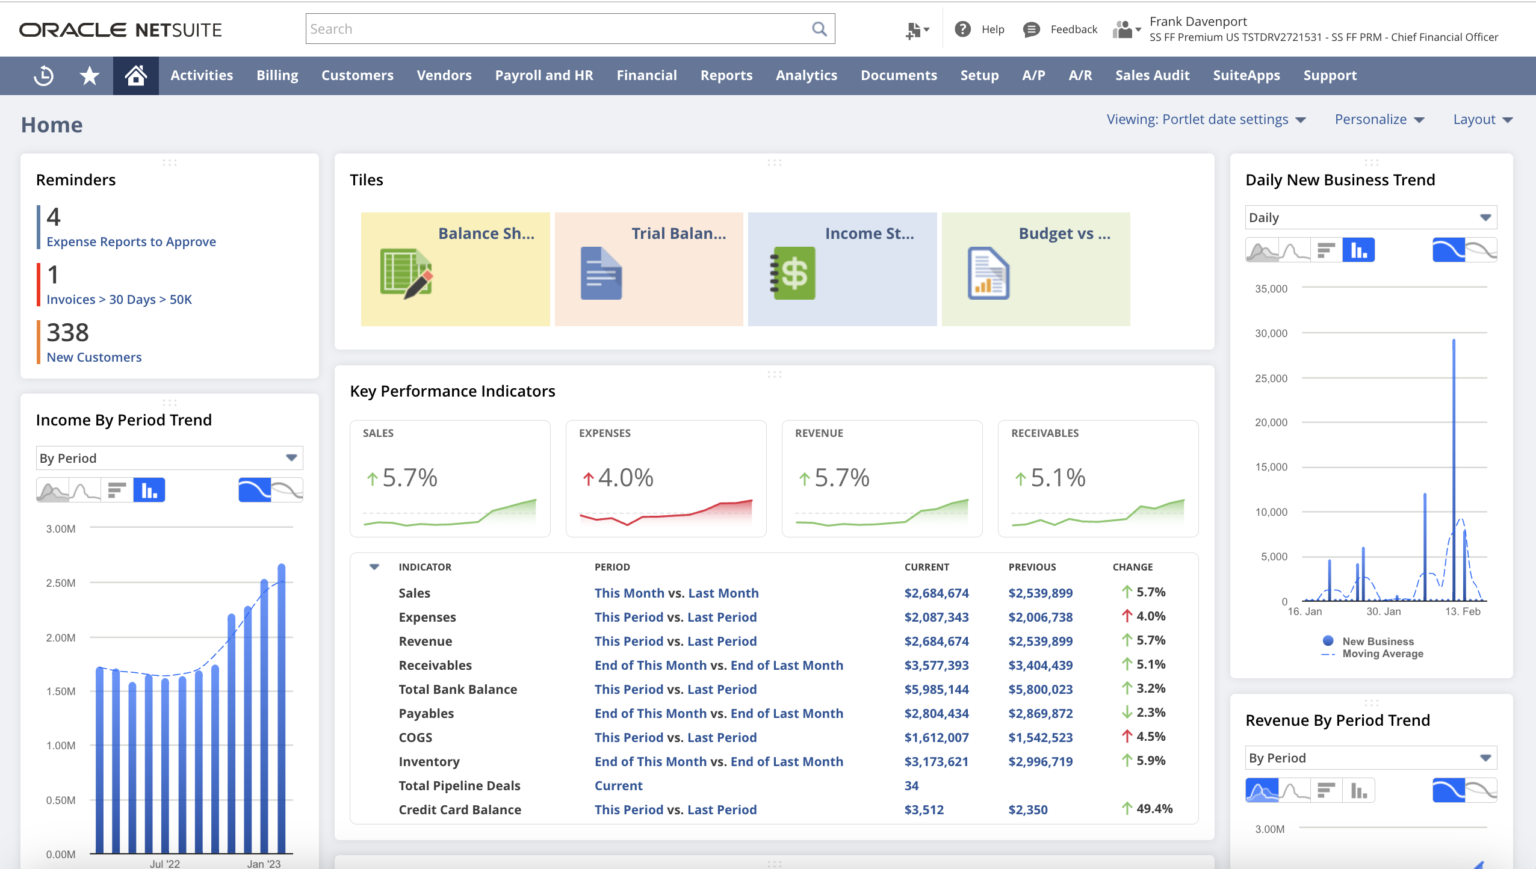Open the shortcuts star icon
This screenshot has height=869, width=1536.
[x=89, y=75]
